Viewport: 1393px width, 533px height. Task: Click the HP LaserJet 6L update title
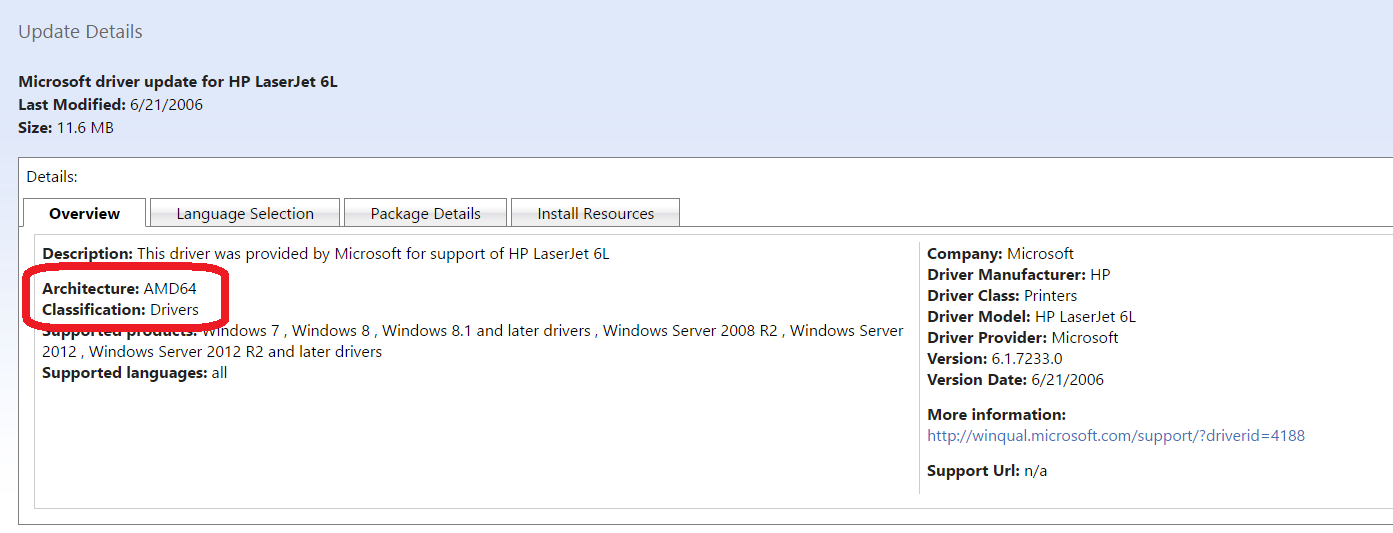pos(178,82)
